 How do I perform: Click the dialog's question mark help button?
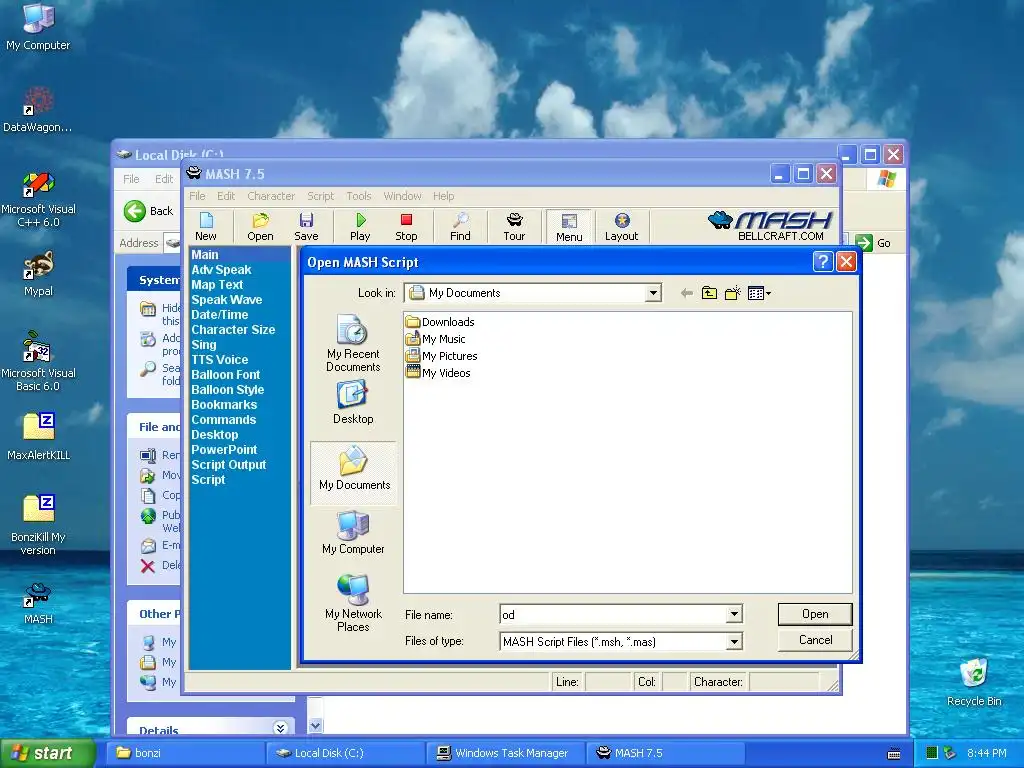(x=823, y=262)
